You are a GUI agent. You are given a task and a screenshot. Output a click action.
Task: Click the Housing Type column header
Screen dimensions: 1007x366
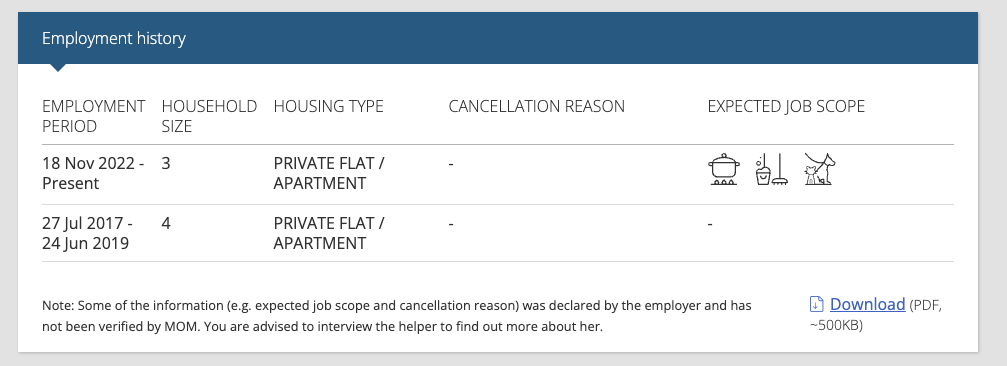click(328, 107)
